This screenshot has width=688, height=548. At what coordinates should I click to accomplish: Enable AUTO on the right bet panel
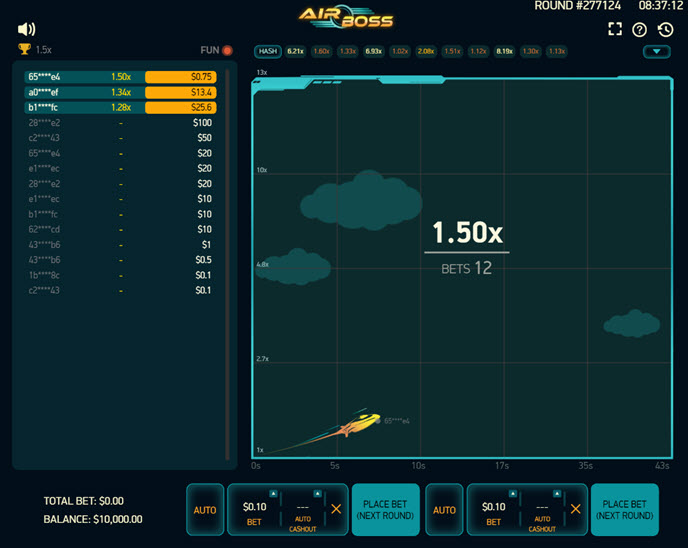[445, 510]
